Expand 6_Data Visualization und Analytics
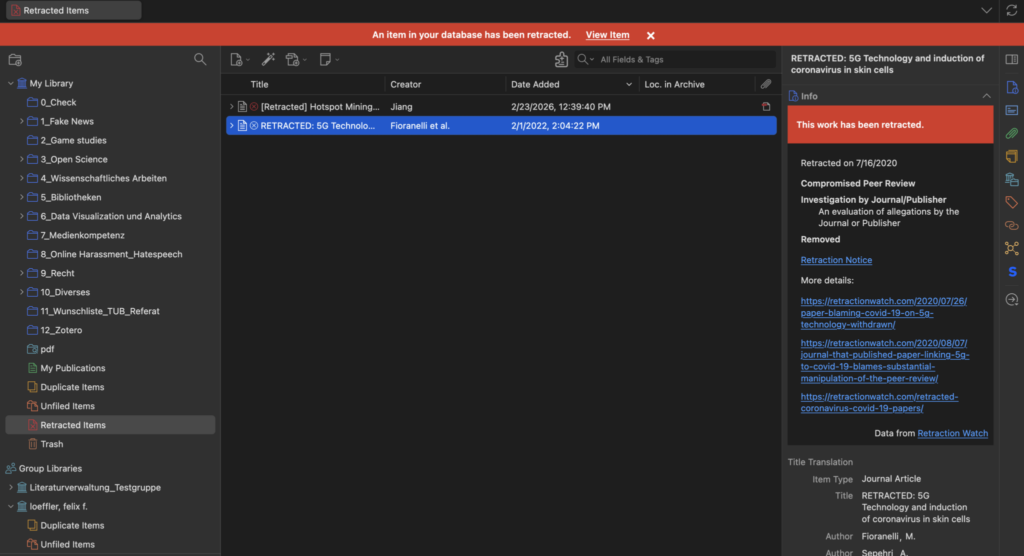This screenshot has height=556, width=1024. point(22,216)
